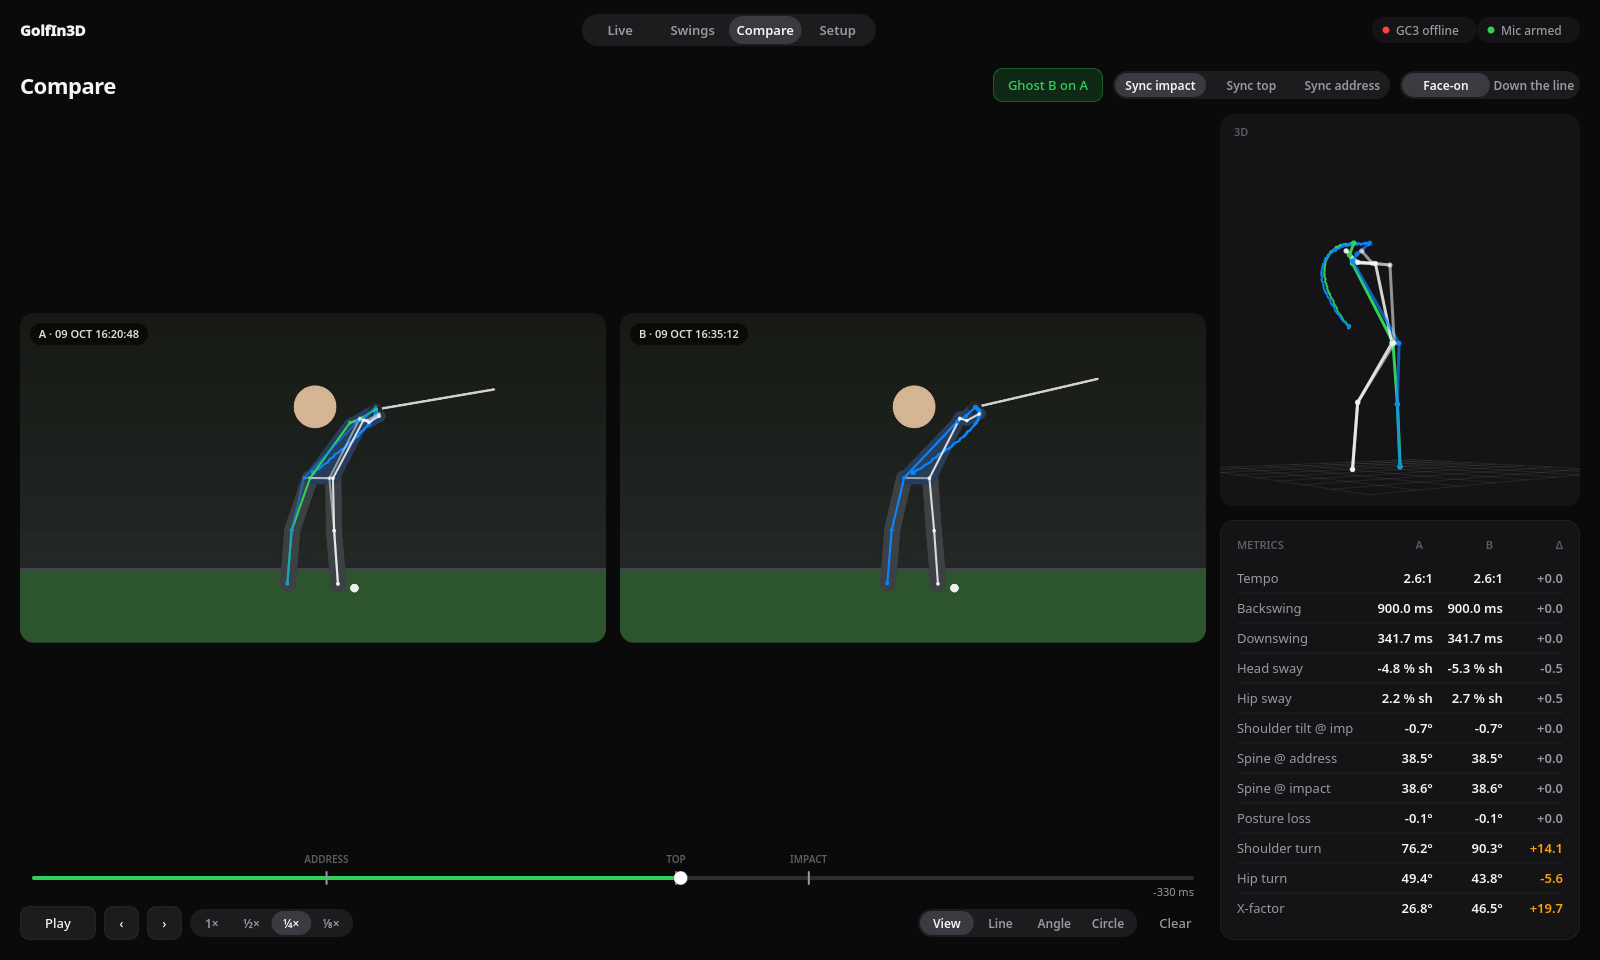Select the Angle drawing tool
This screenshot has width=1600, height=960.
[1054, 923]
